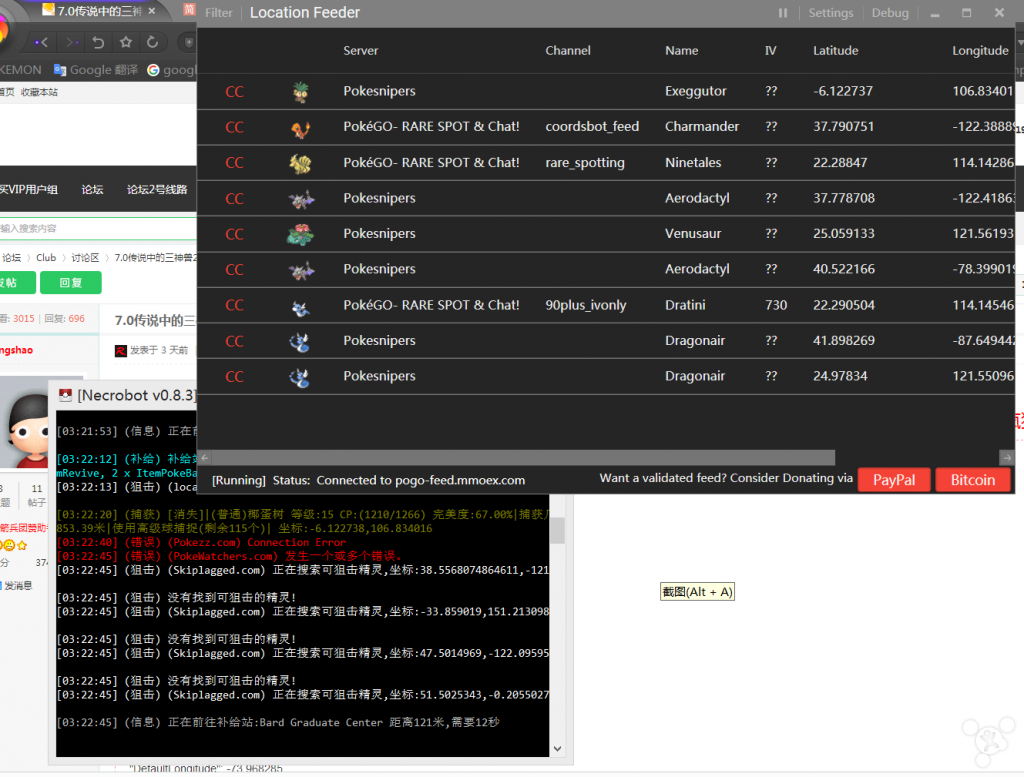Open the Settings menu
Screen dimensions: 1024x777
(x=830, y=13)
